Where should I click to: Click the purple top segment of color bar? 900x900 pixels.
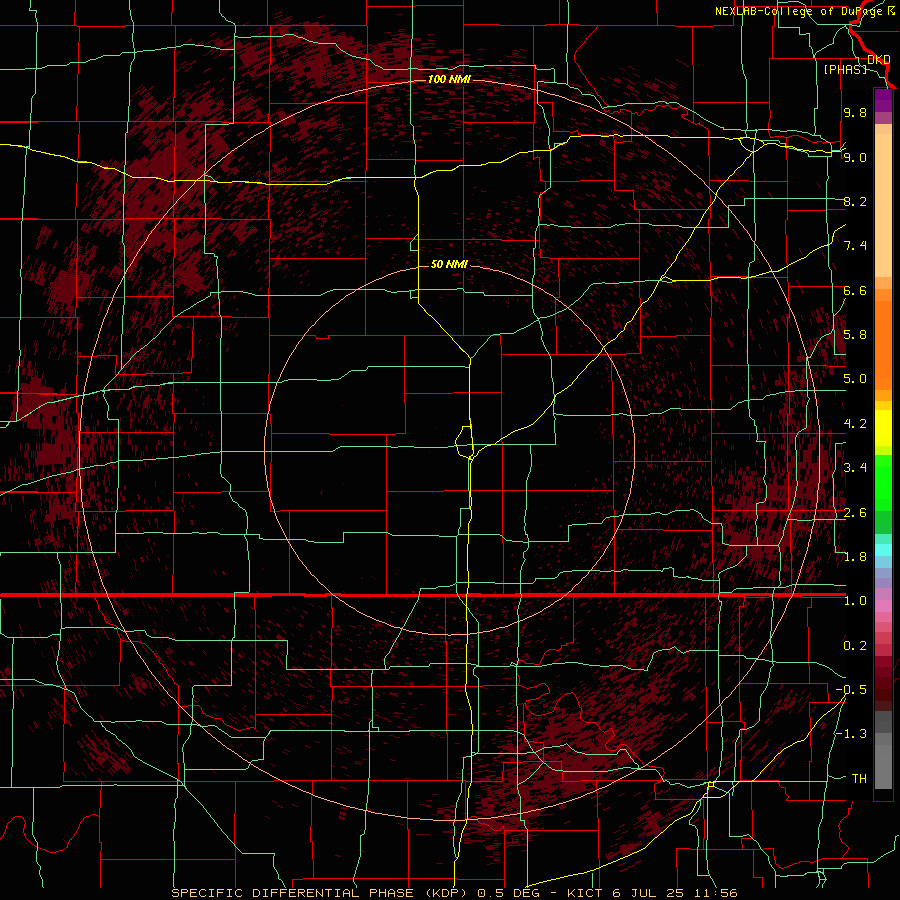[883, 100]
